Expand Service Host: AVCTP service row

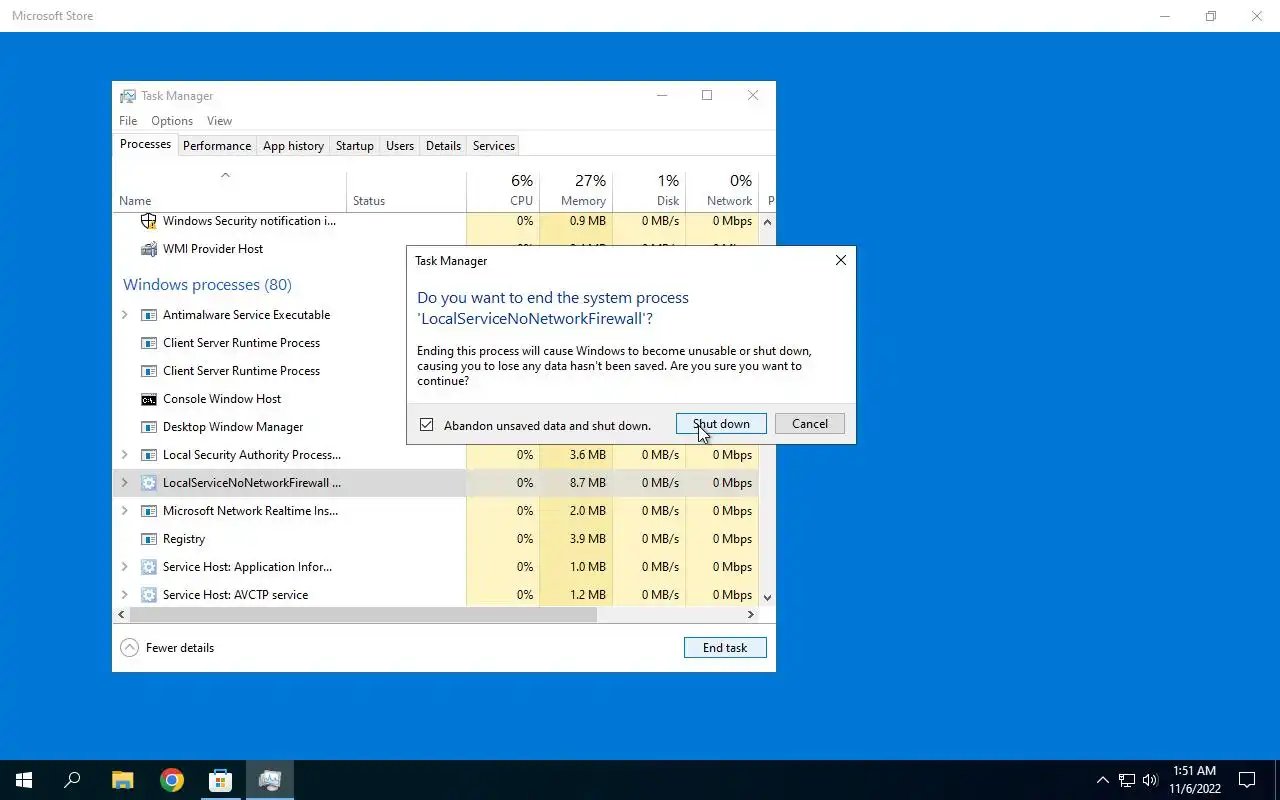pyautogui.click(x=125, y=595)
